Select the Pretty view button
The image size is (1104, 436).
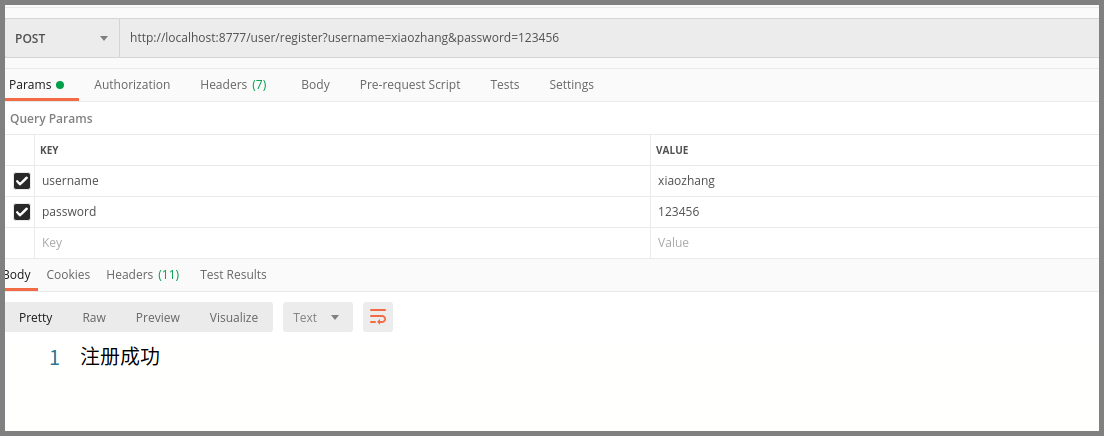[36, 318]
